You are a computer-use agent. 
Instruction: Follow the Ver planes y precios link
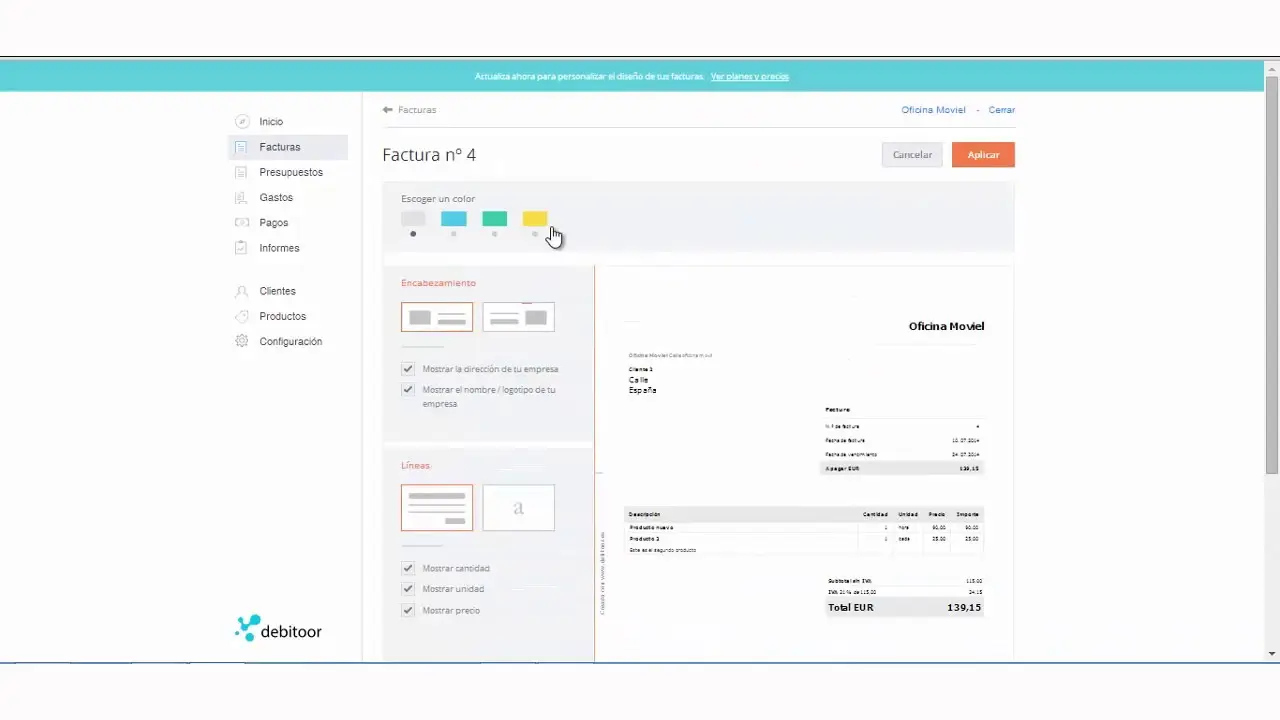749,76
